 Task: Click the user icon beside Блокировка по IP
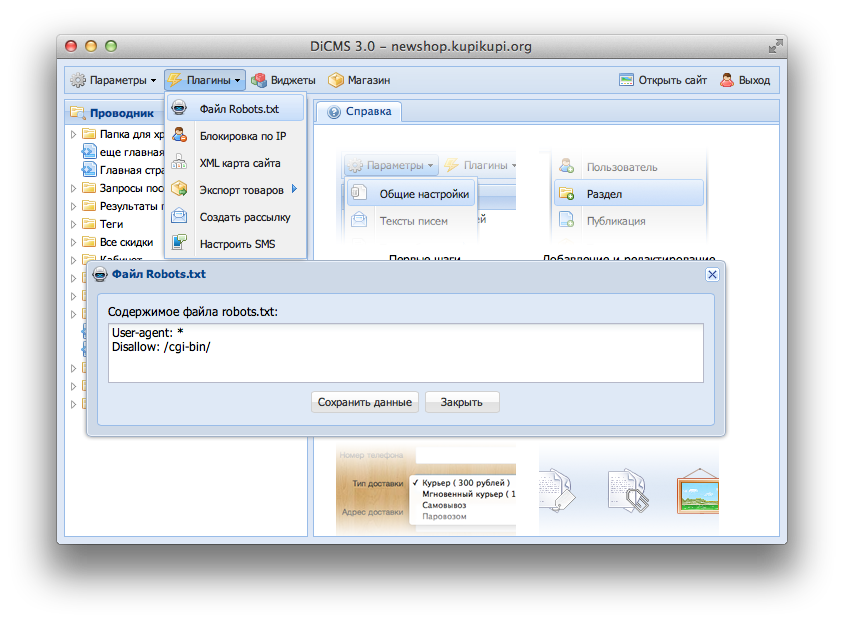179,135
